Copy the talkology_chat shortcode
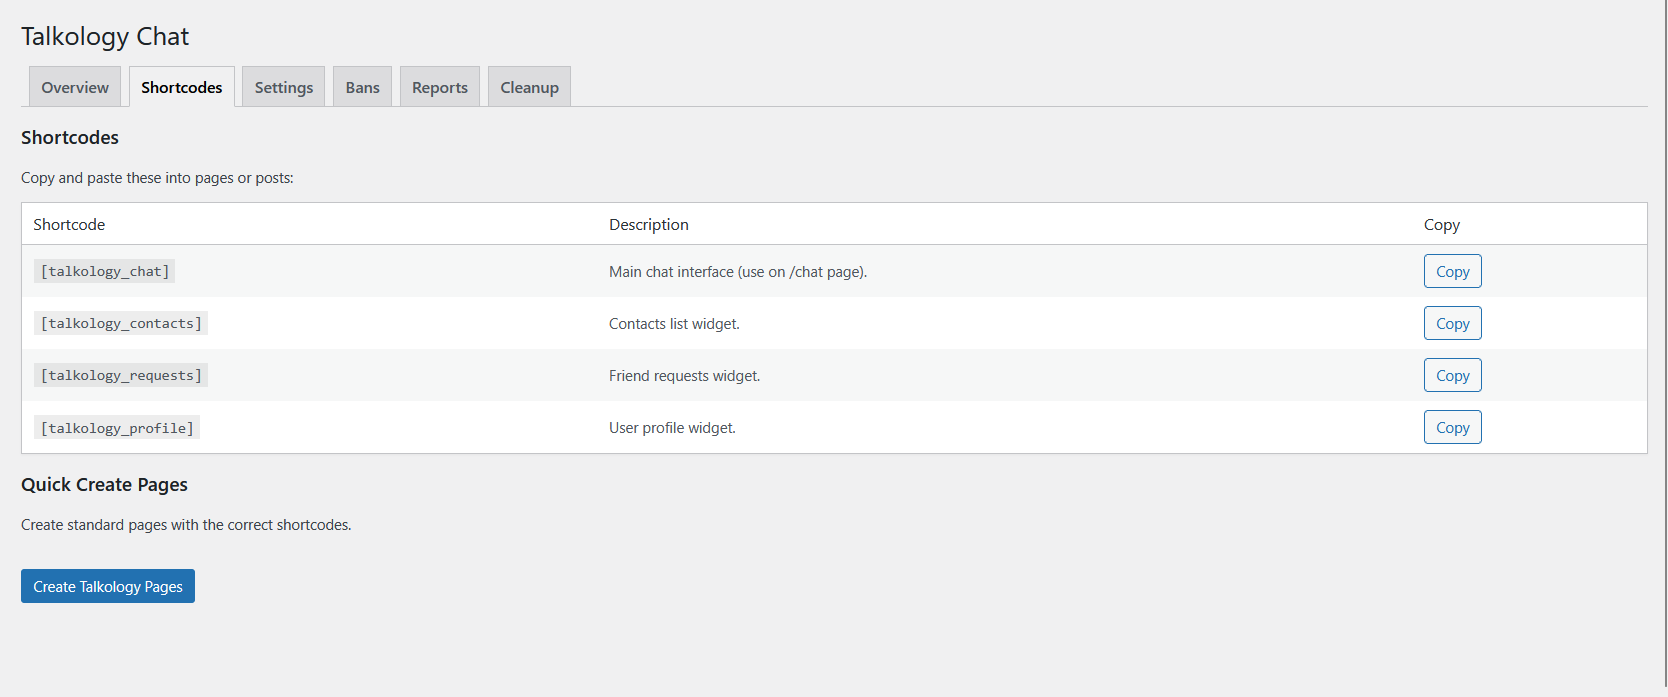 coord(1452,271)
